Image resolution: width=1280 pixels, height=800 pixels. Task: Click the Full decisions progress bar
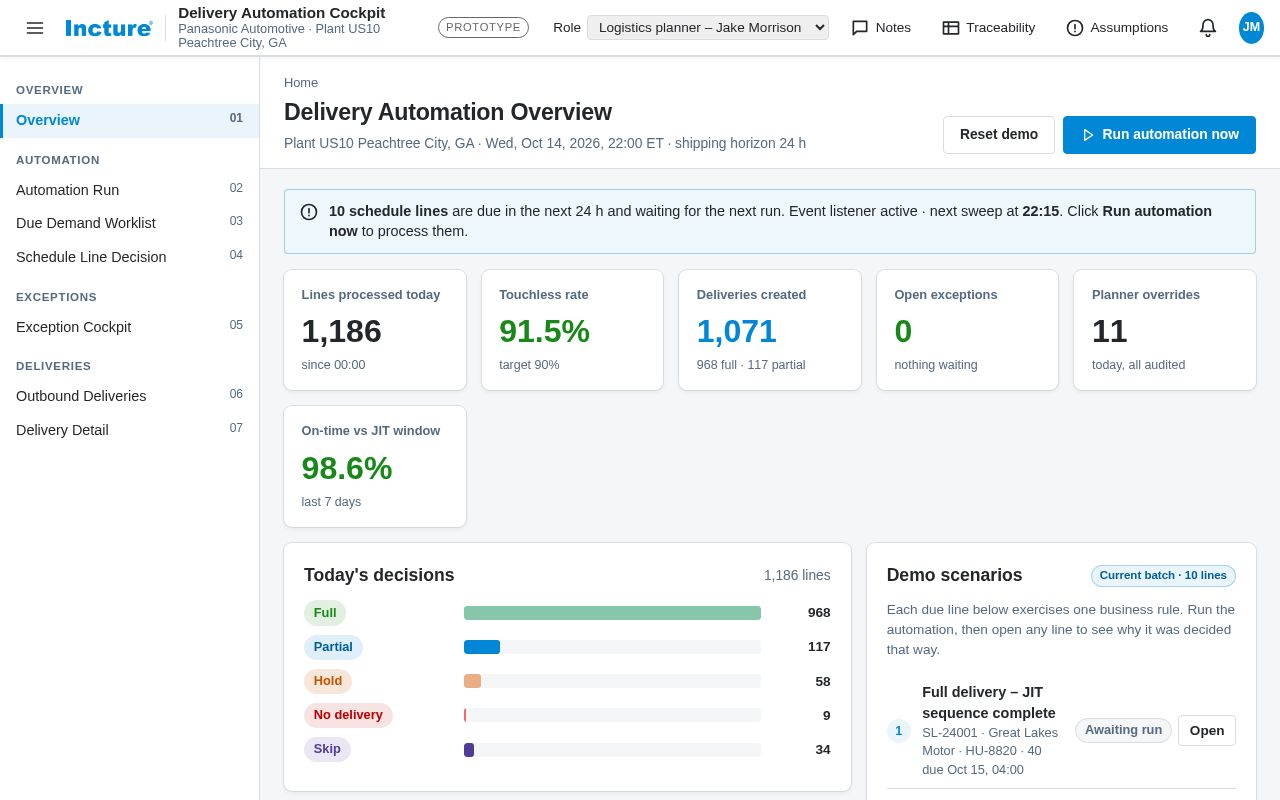pos(612,613)
